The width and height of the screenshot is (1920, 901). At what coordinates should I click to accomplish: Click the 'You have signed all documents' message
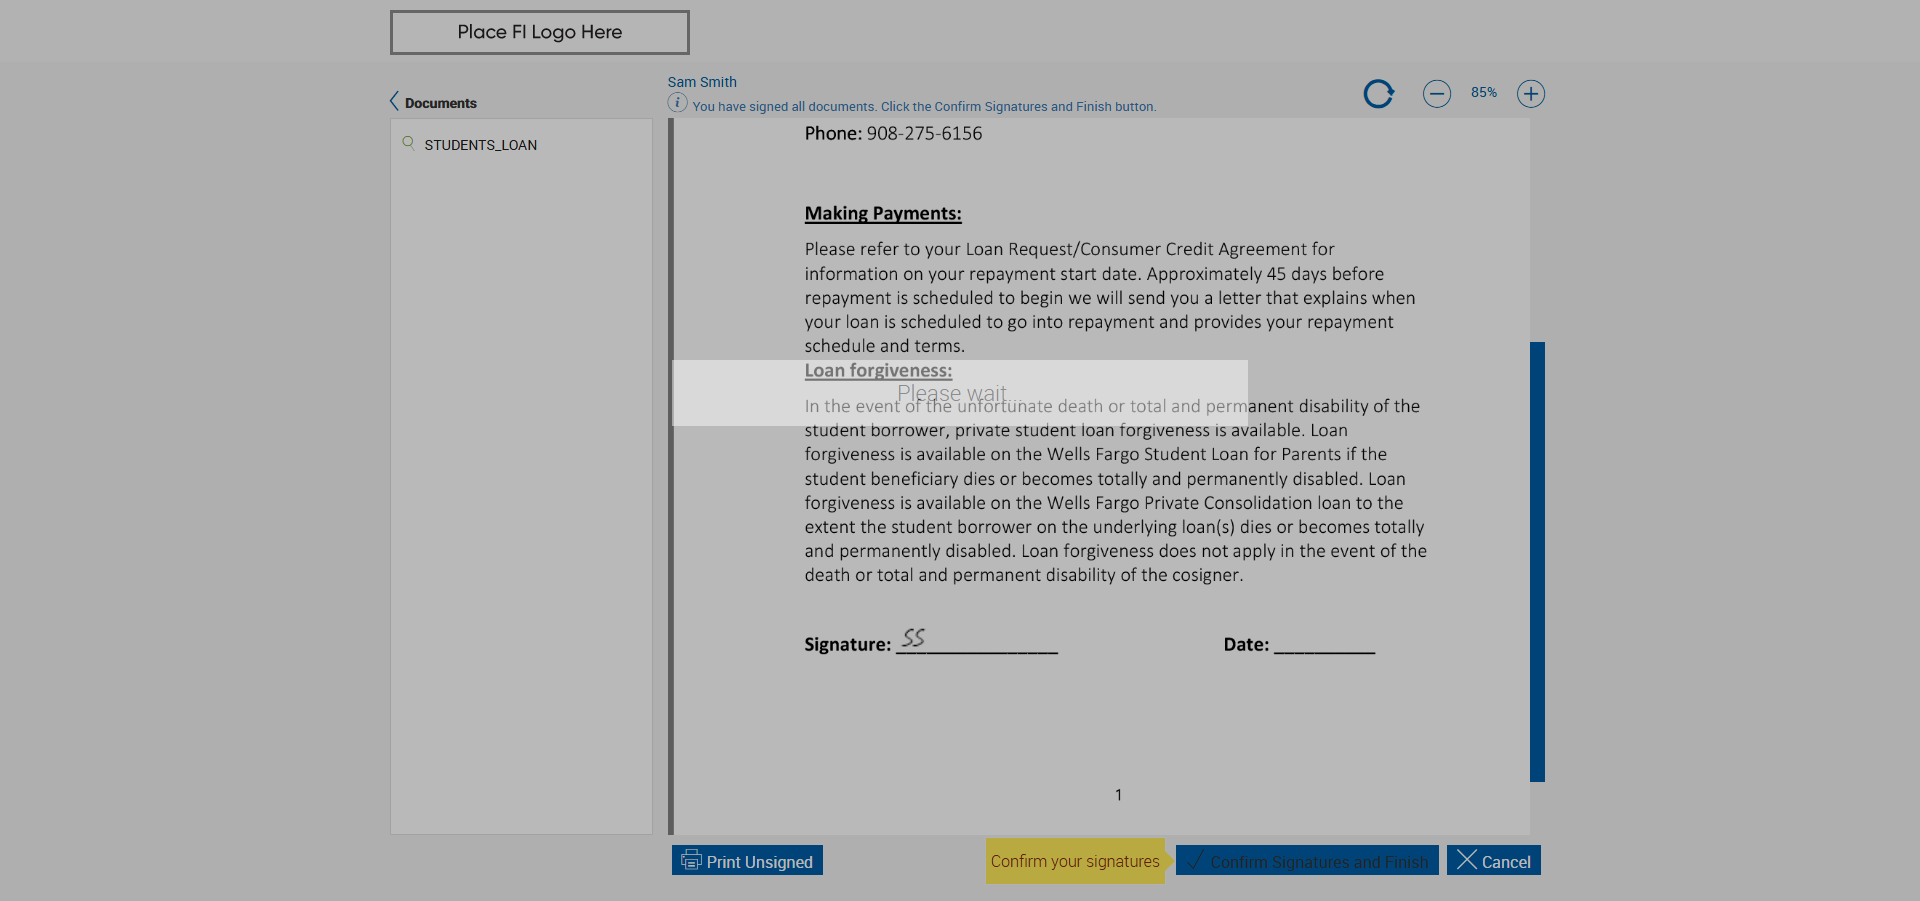(924, 107)
